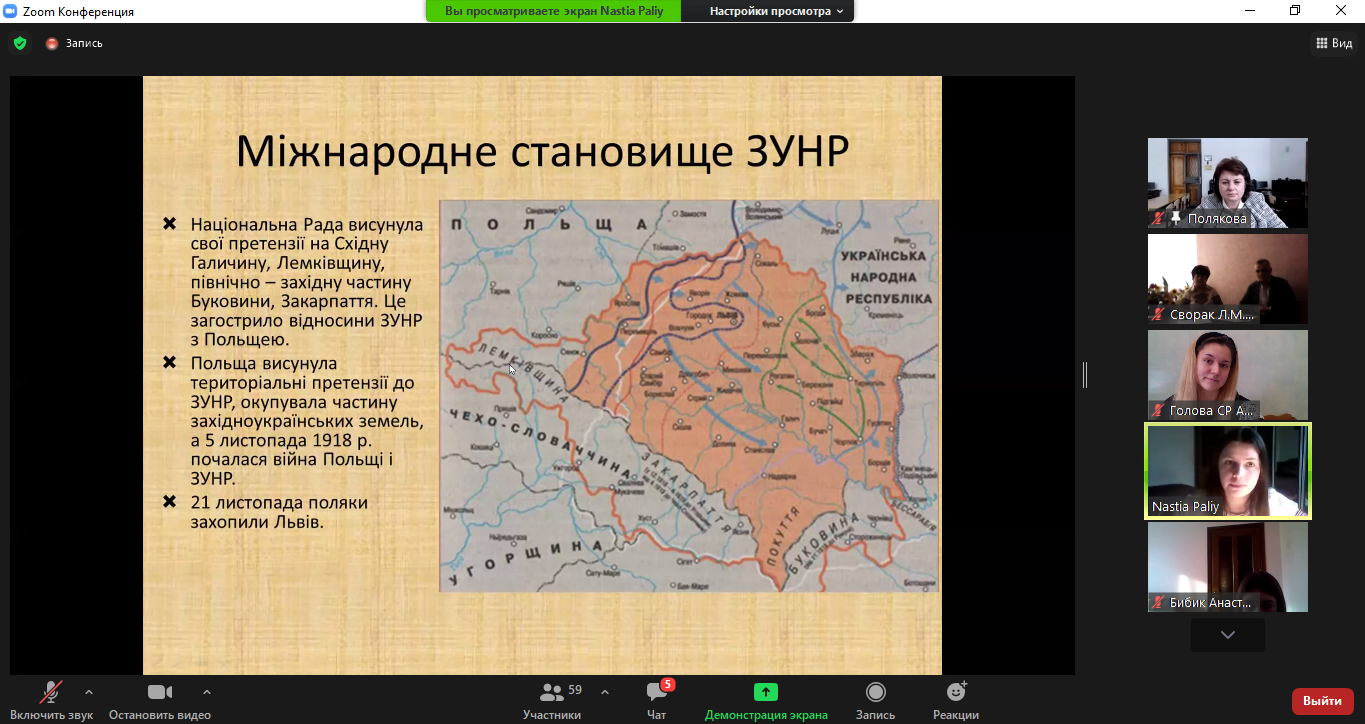Open the Reactions emoji menu

956,692
